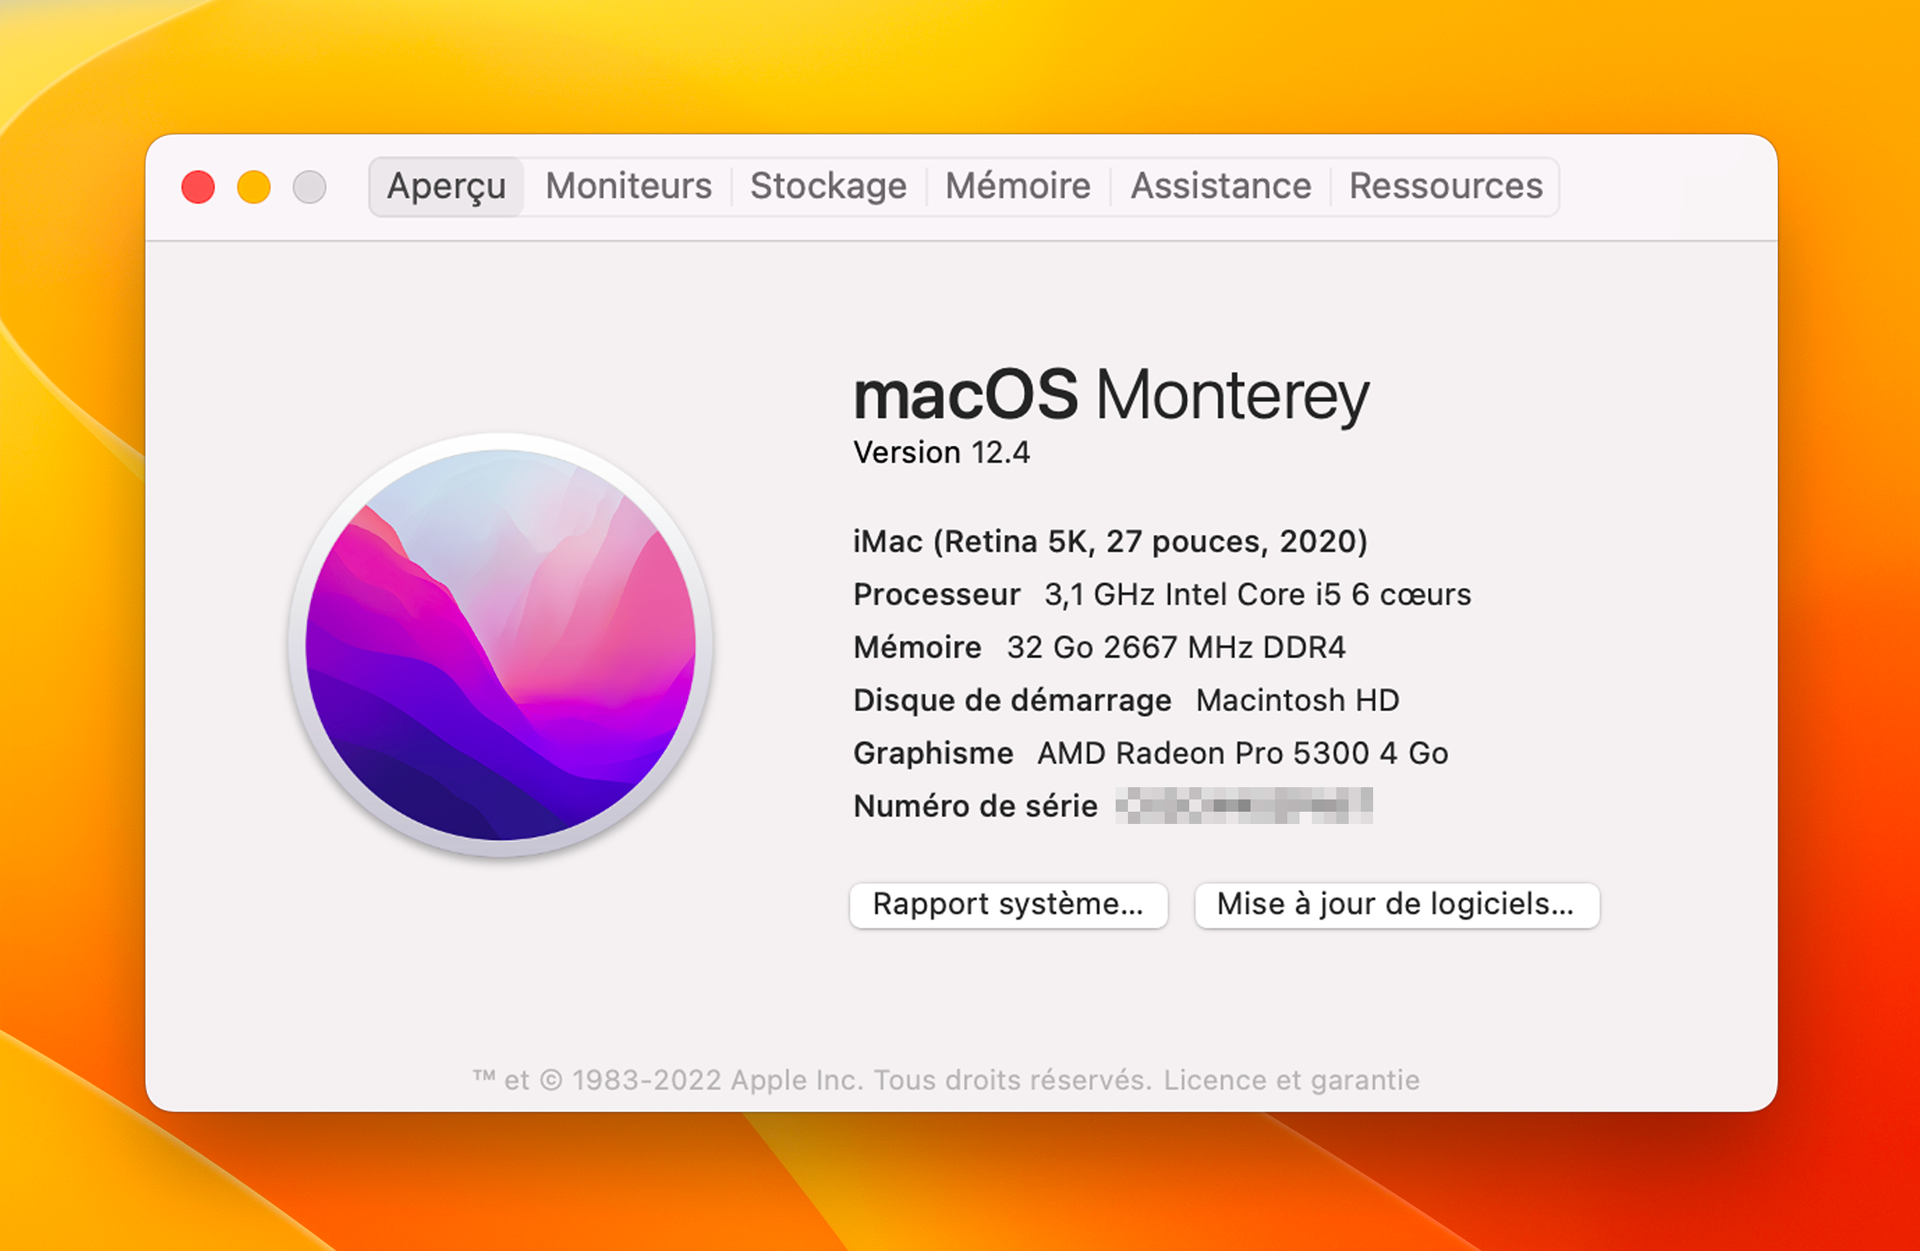Click the blurred serial number value
This screenshot has width=1920, height=1251.
click(x=1244, y=806)
